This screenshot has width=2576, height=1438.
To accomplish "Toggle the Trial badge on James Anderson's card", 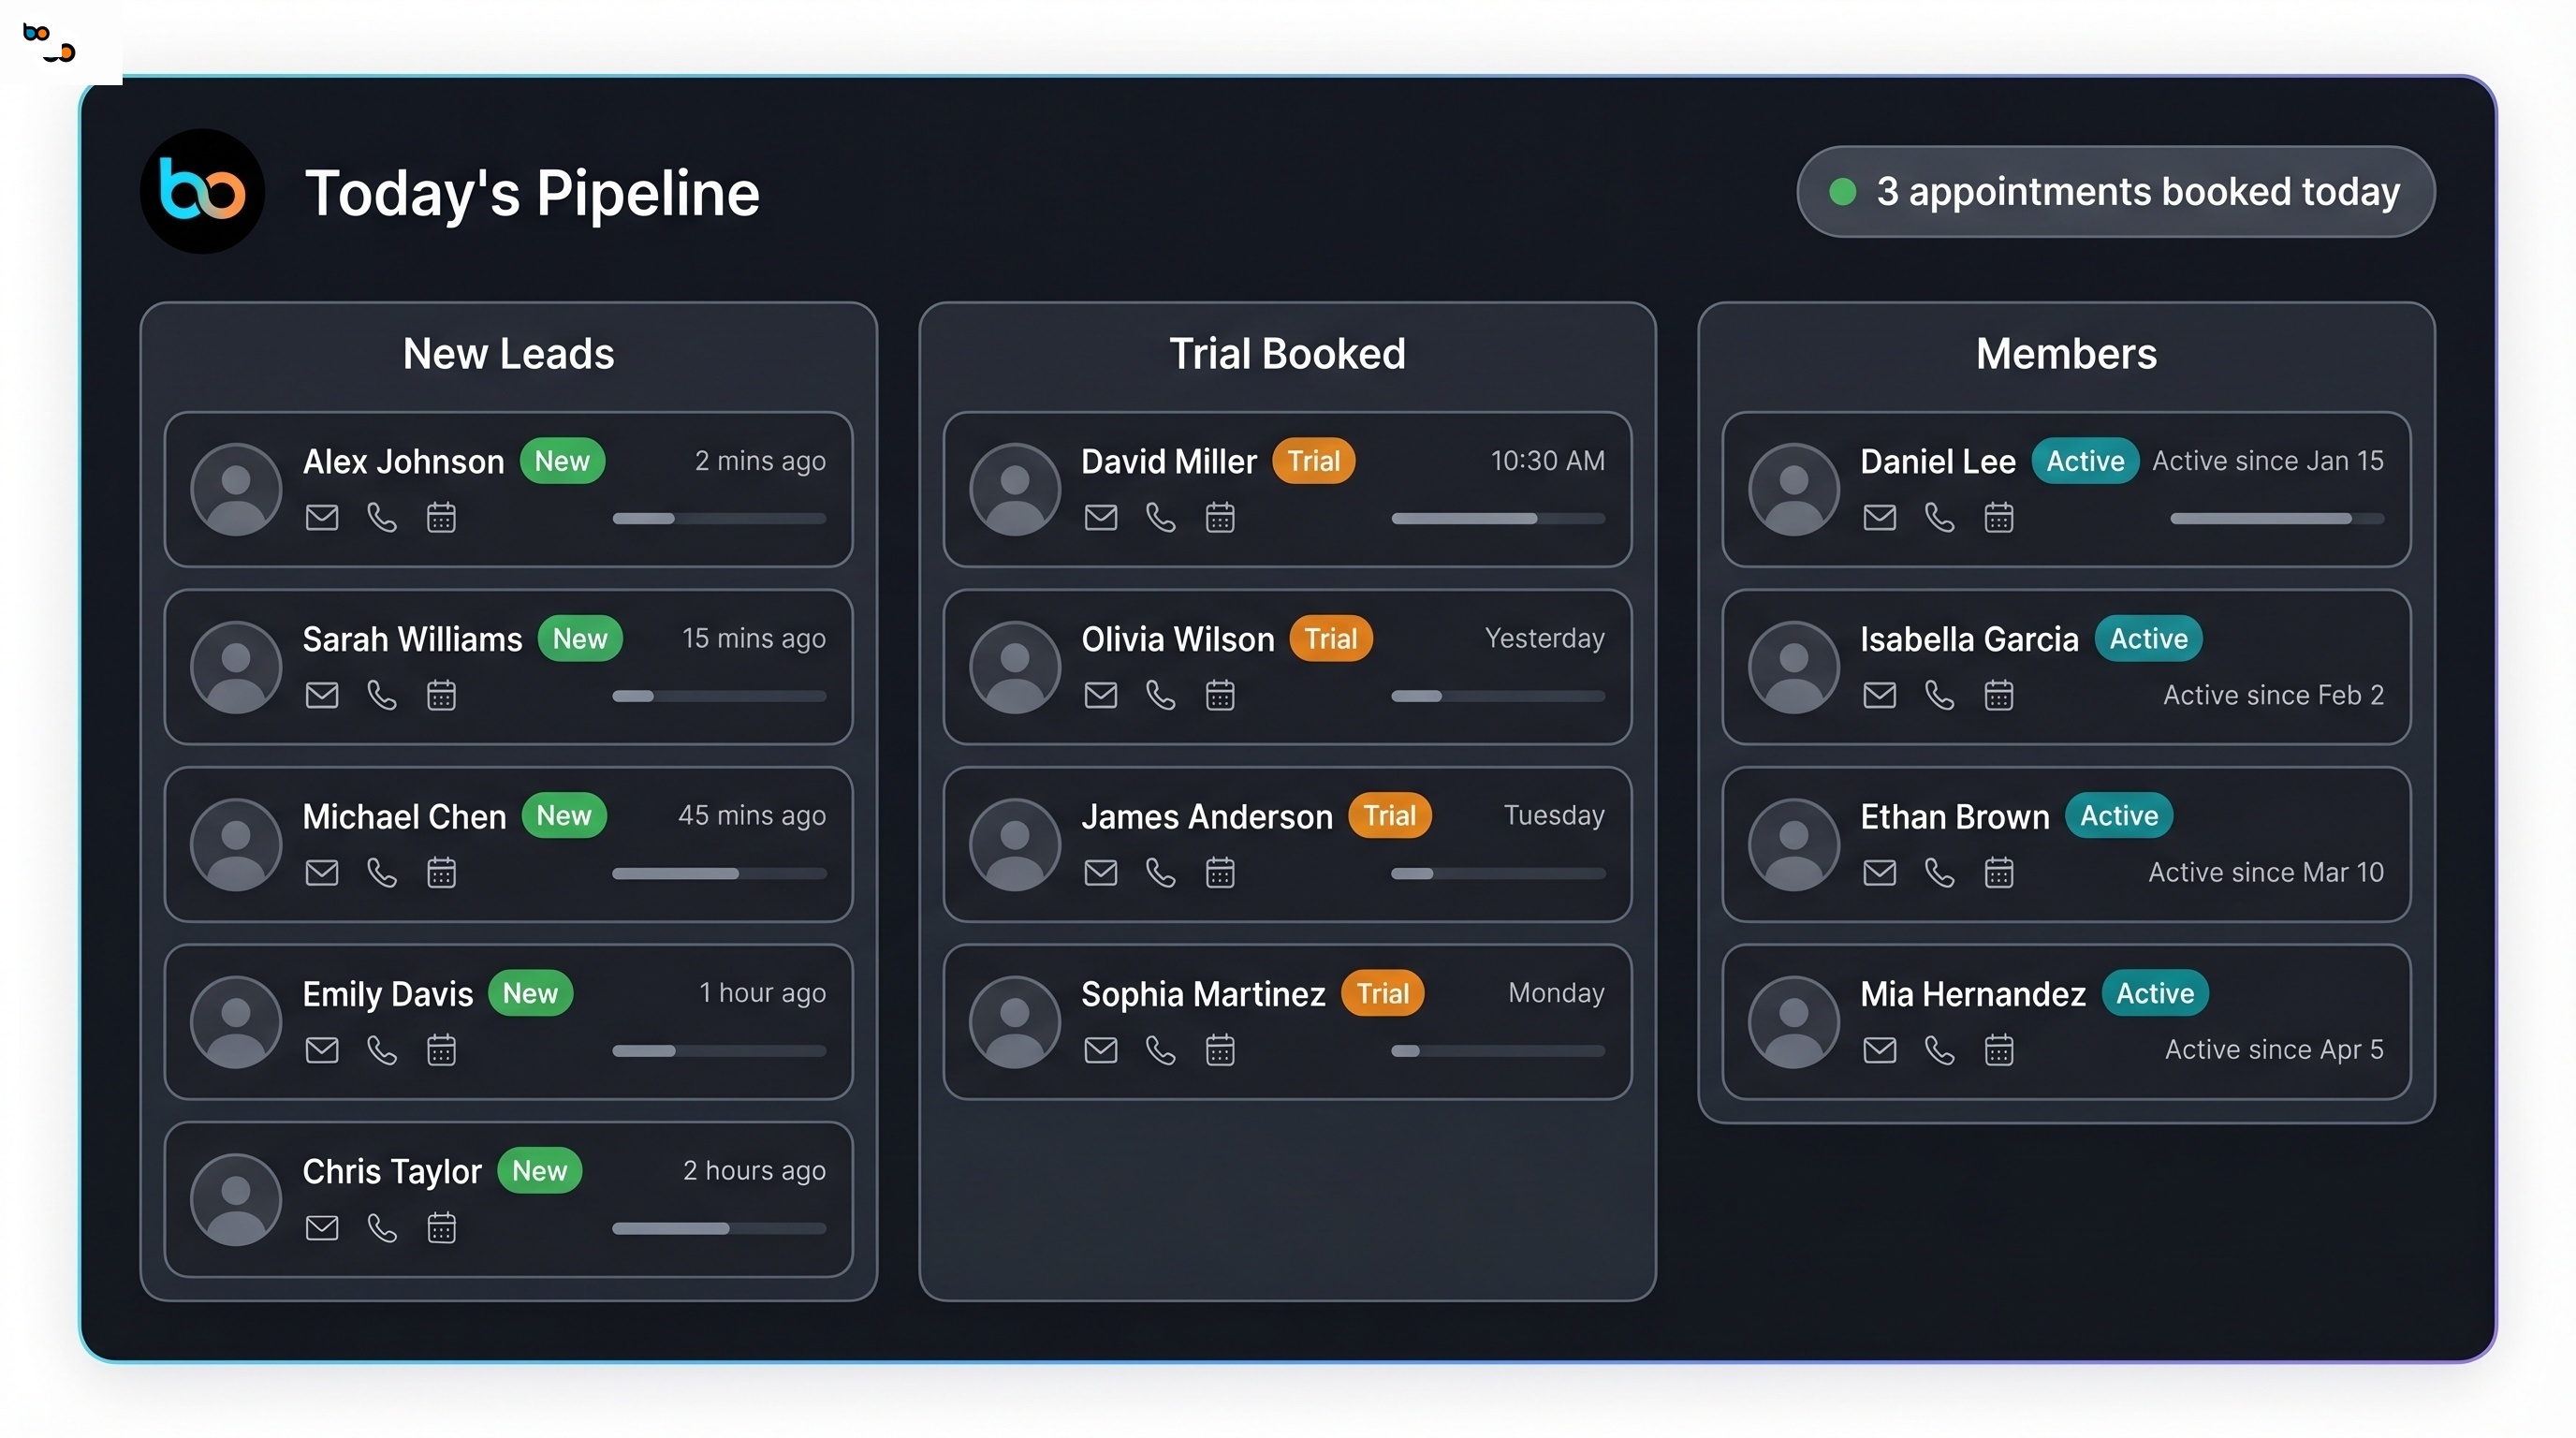I will tap(1390, 815).
